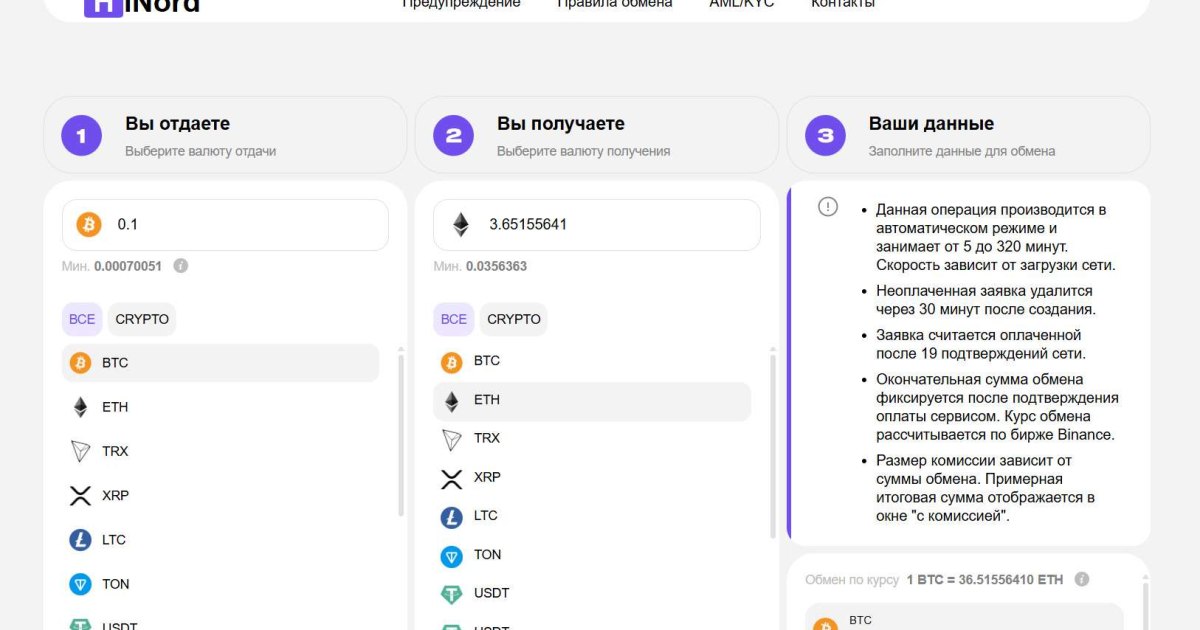
Task: Click the exchange rate 1 BTC = 36.51556410 ETH
Action: tap(985, 580)
